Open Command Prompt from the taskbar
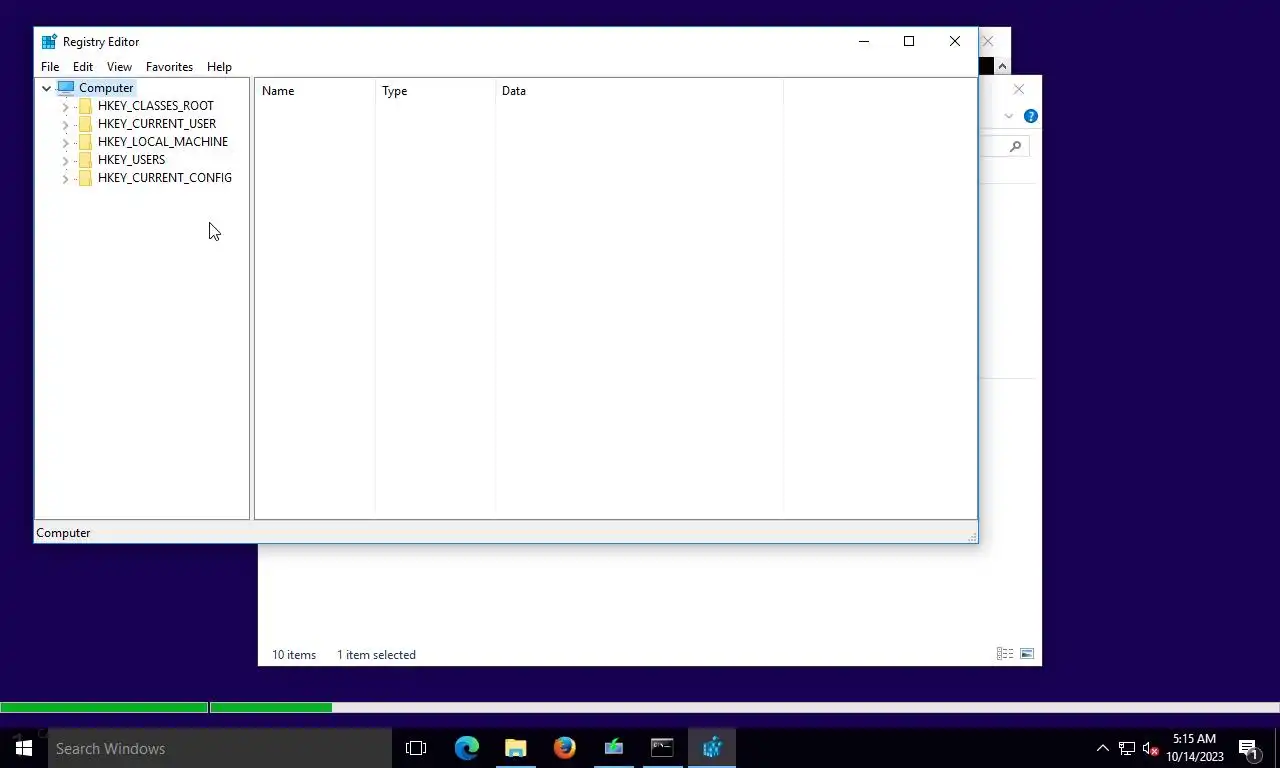The height and width of the screenshot is (768, 1280). pos(662,748)
